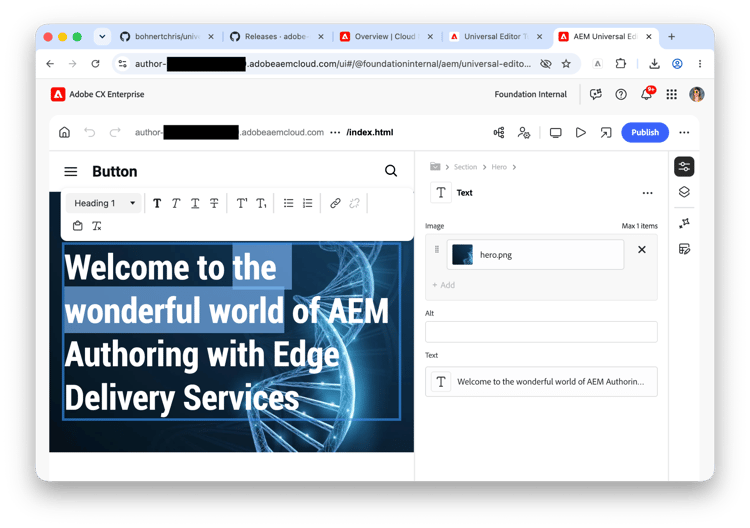Apply strikethrough formatting in text toolbar
Viewport: 750px width, 528px height.
point(214,203)
